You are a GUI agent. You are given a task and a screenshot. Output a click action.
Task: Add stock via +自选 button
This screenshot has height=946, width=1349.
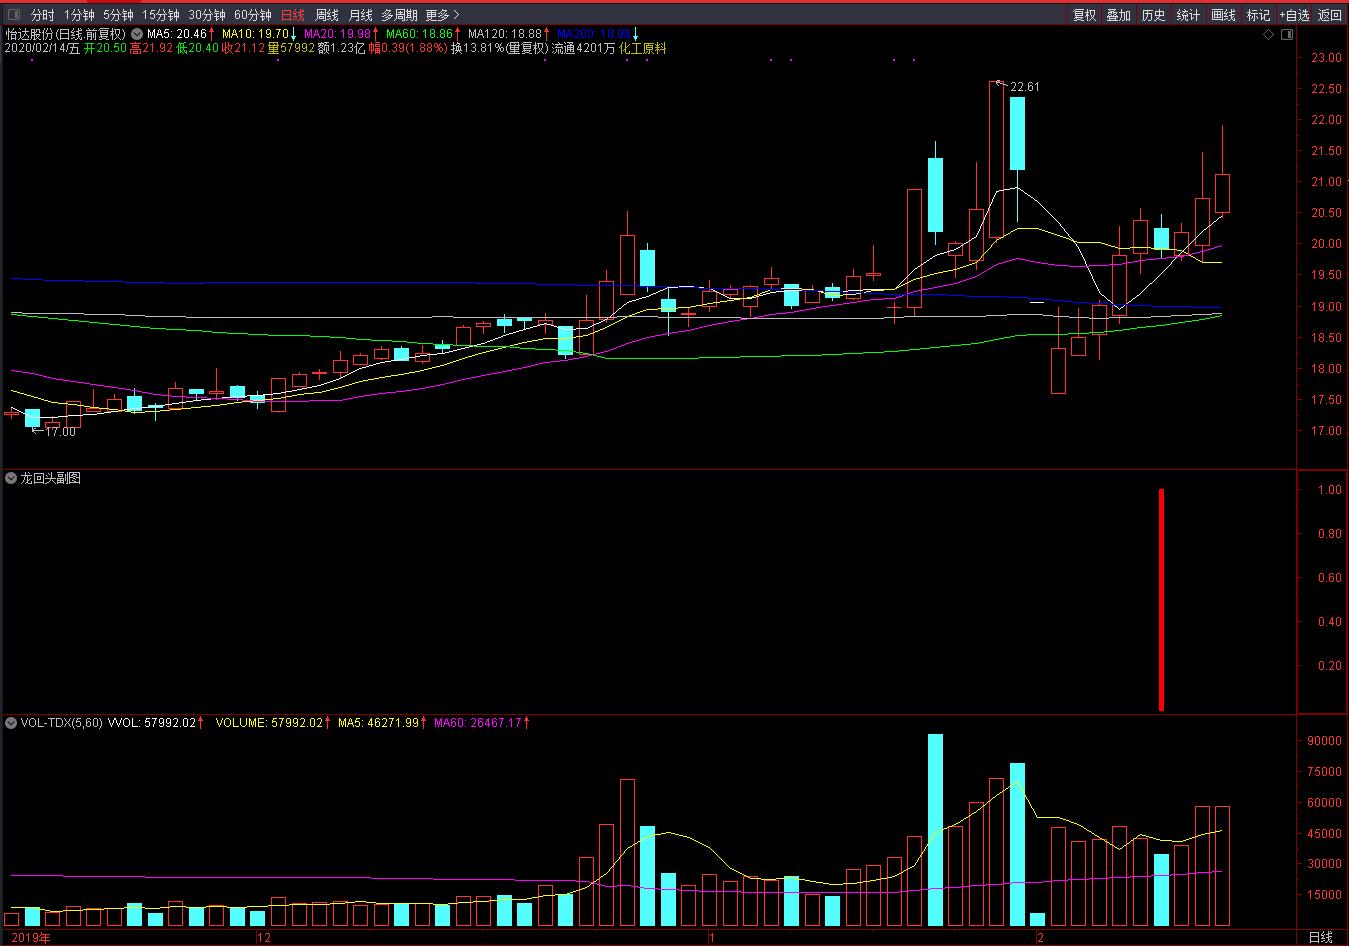1294,15
